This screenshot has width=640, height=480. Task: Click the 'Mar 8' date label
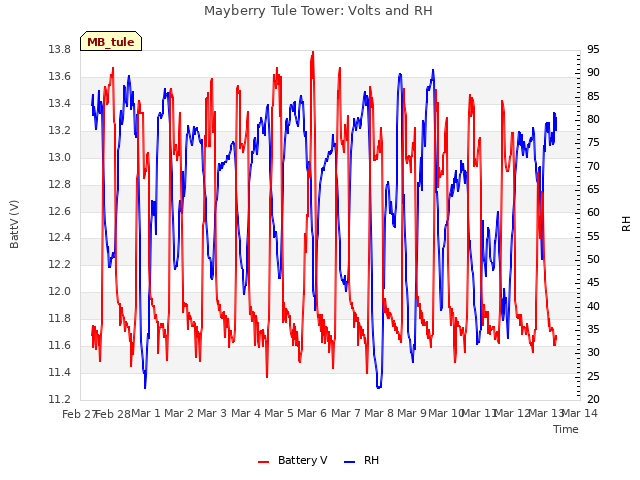point(379,413)
